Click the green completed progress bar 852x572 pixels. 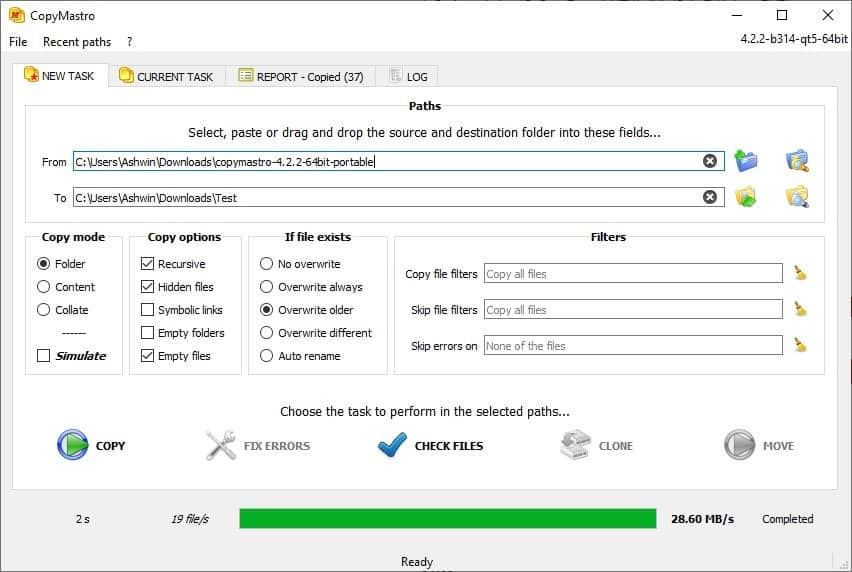coord(448,518)
